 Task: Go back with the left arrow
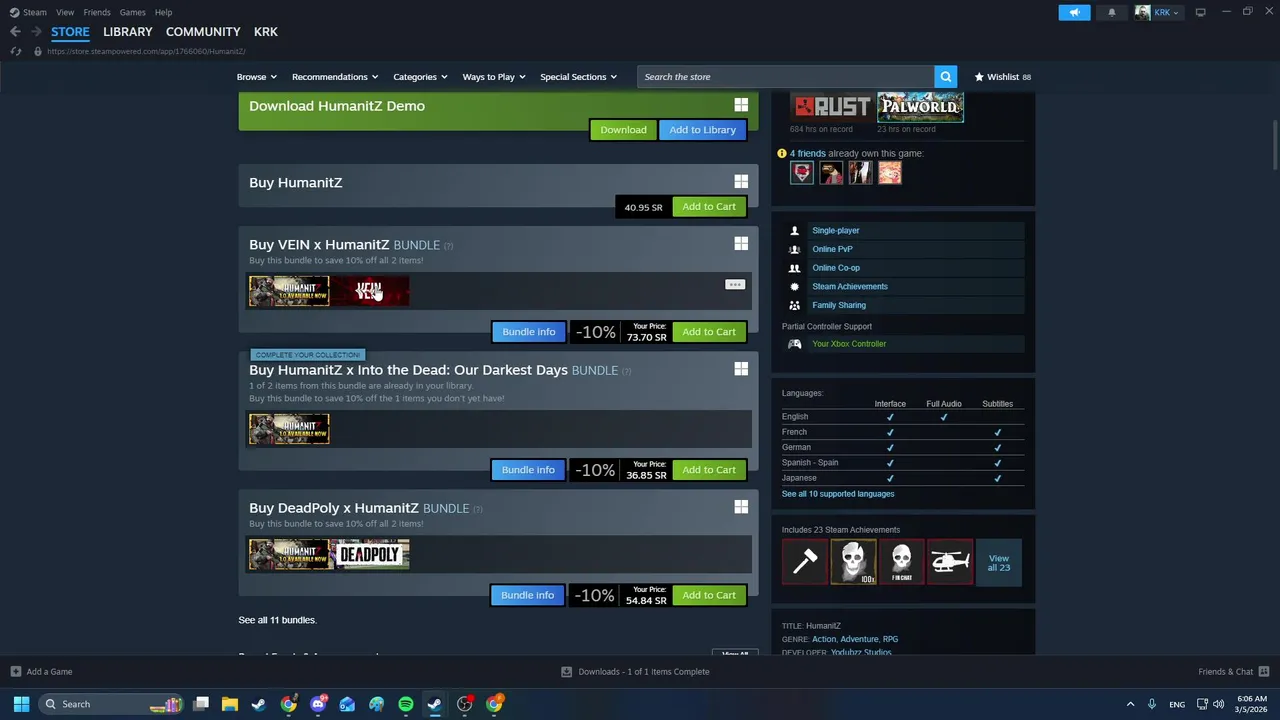point(15,32)
